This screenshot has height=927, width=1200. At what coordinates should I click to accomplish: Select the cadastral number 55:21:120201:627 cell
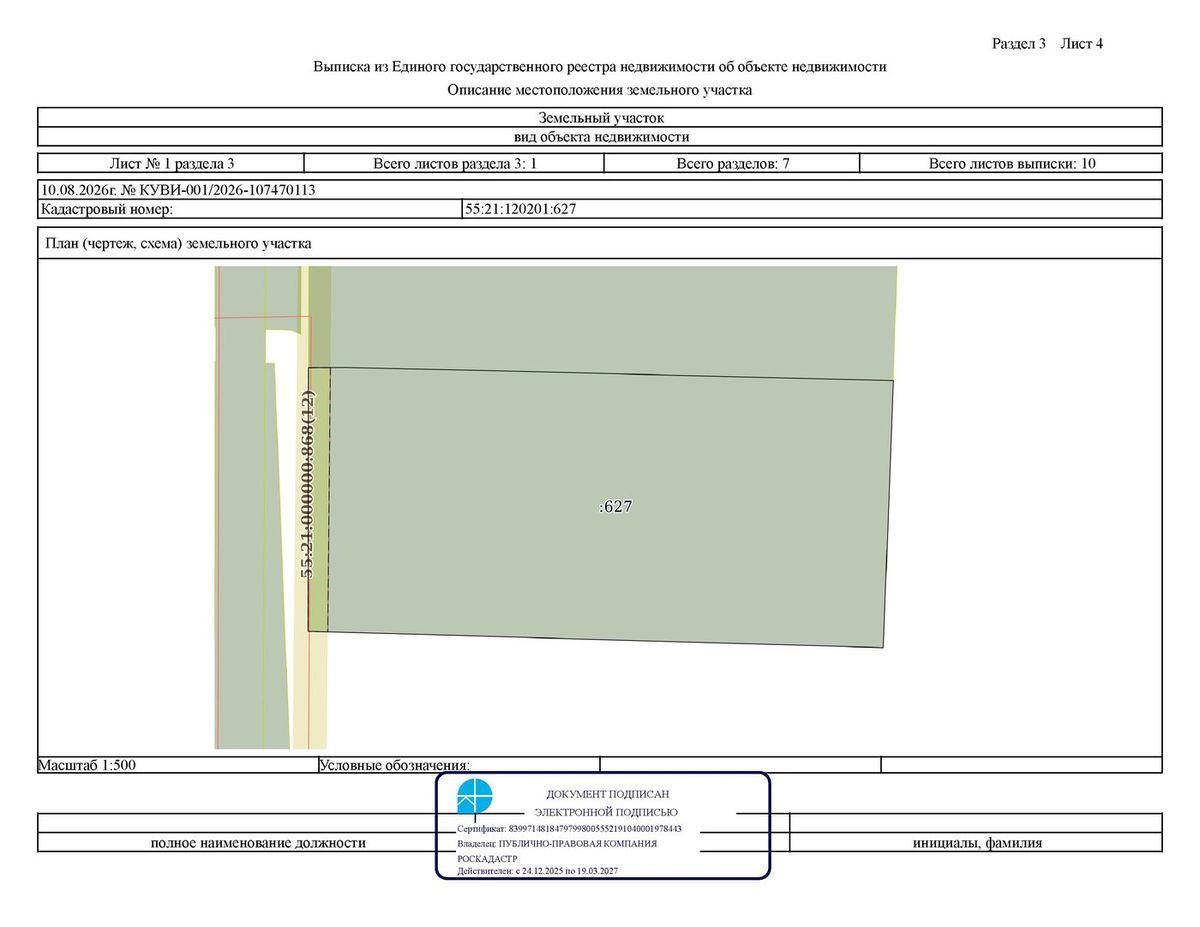[812, 209]
